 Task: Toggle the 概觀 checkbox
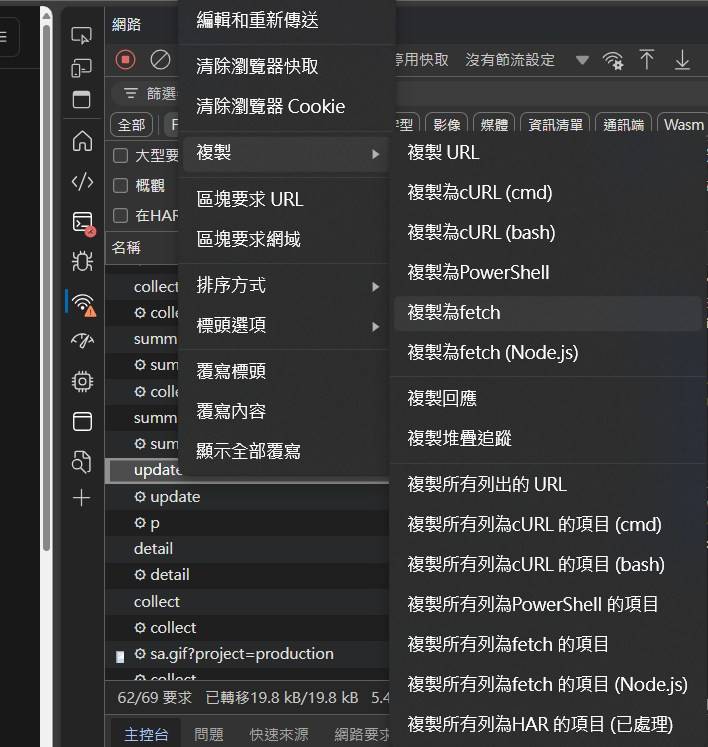pyautogui.click(x=120, y=185)
